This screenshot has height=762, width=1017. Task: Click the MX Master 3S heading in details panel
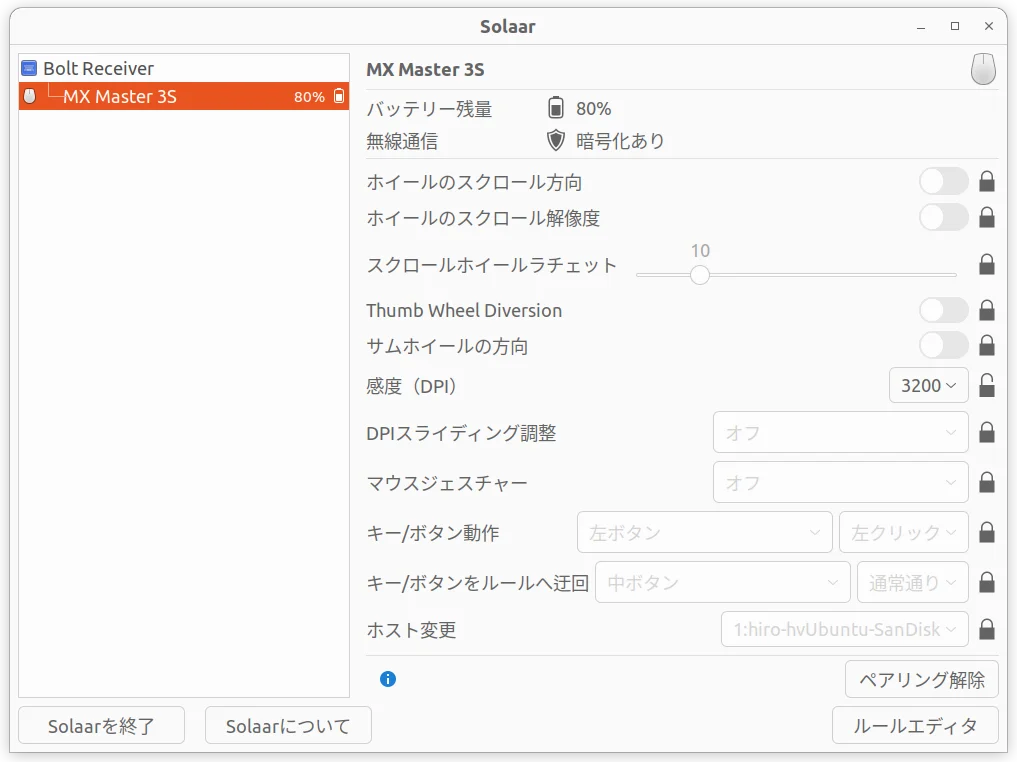(x=425, y=69)
